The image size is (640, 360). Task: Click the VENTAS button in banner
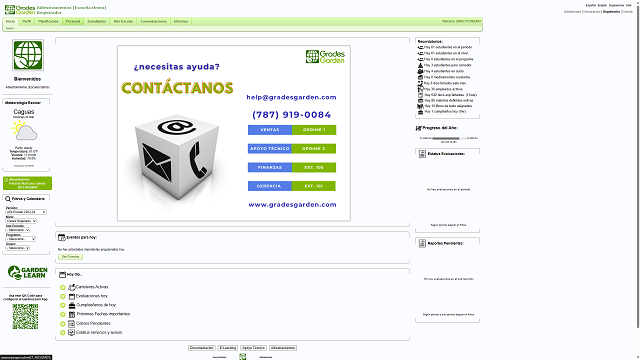click(x=270, y=130)
